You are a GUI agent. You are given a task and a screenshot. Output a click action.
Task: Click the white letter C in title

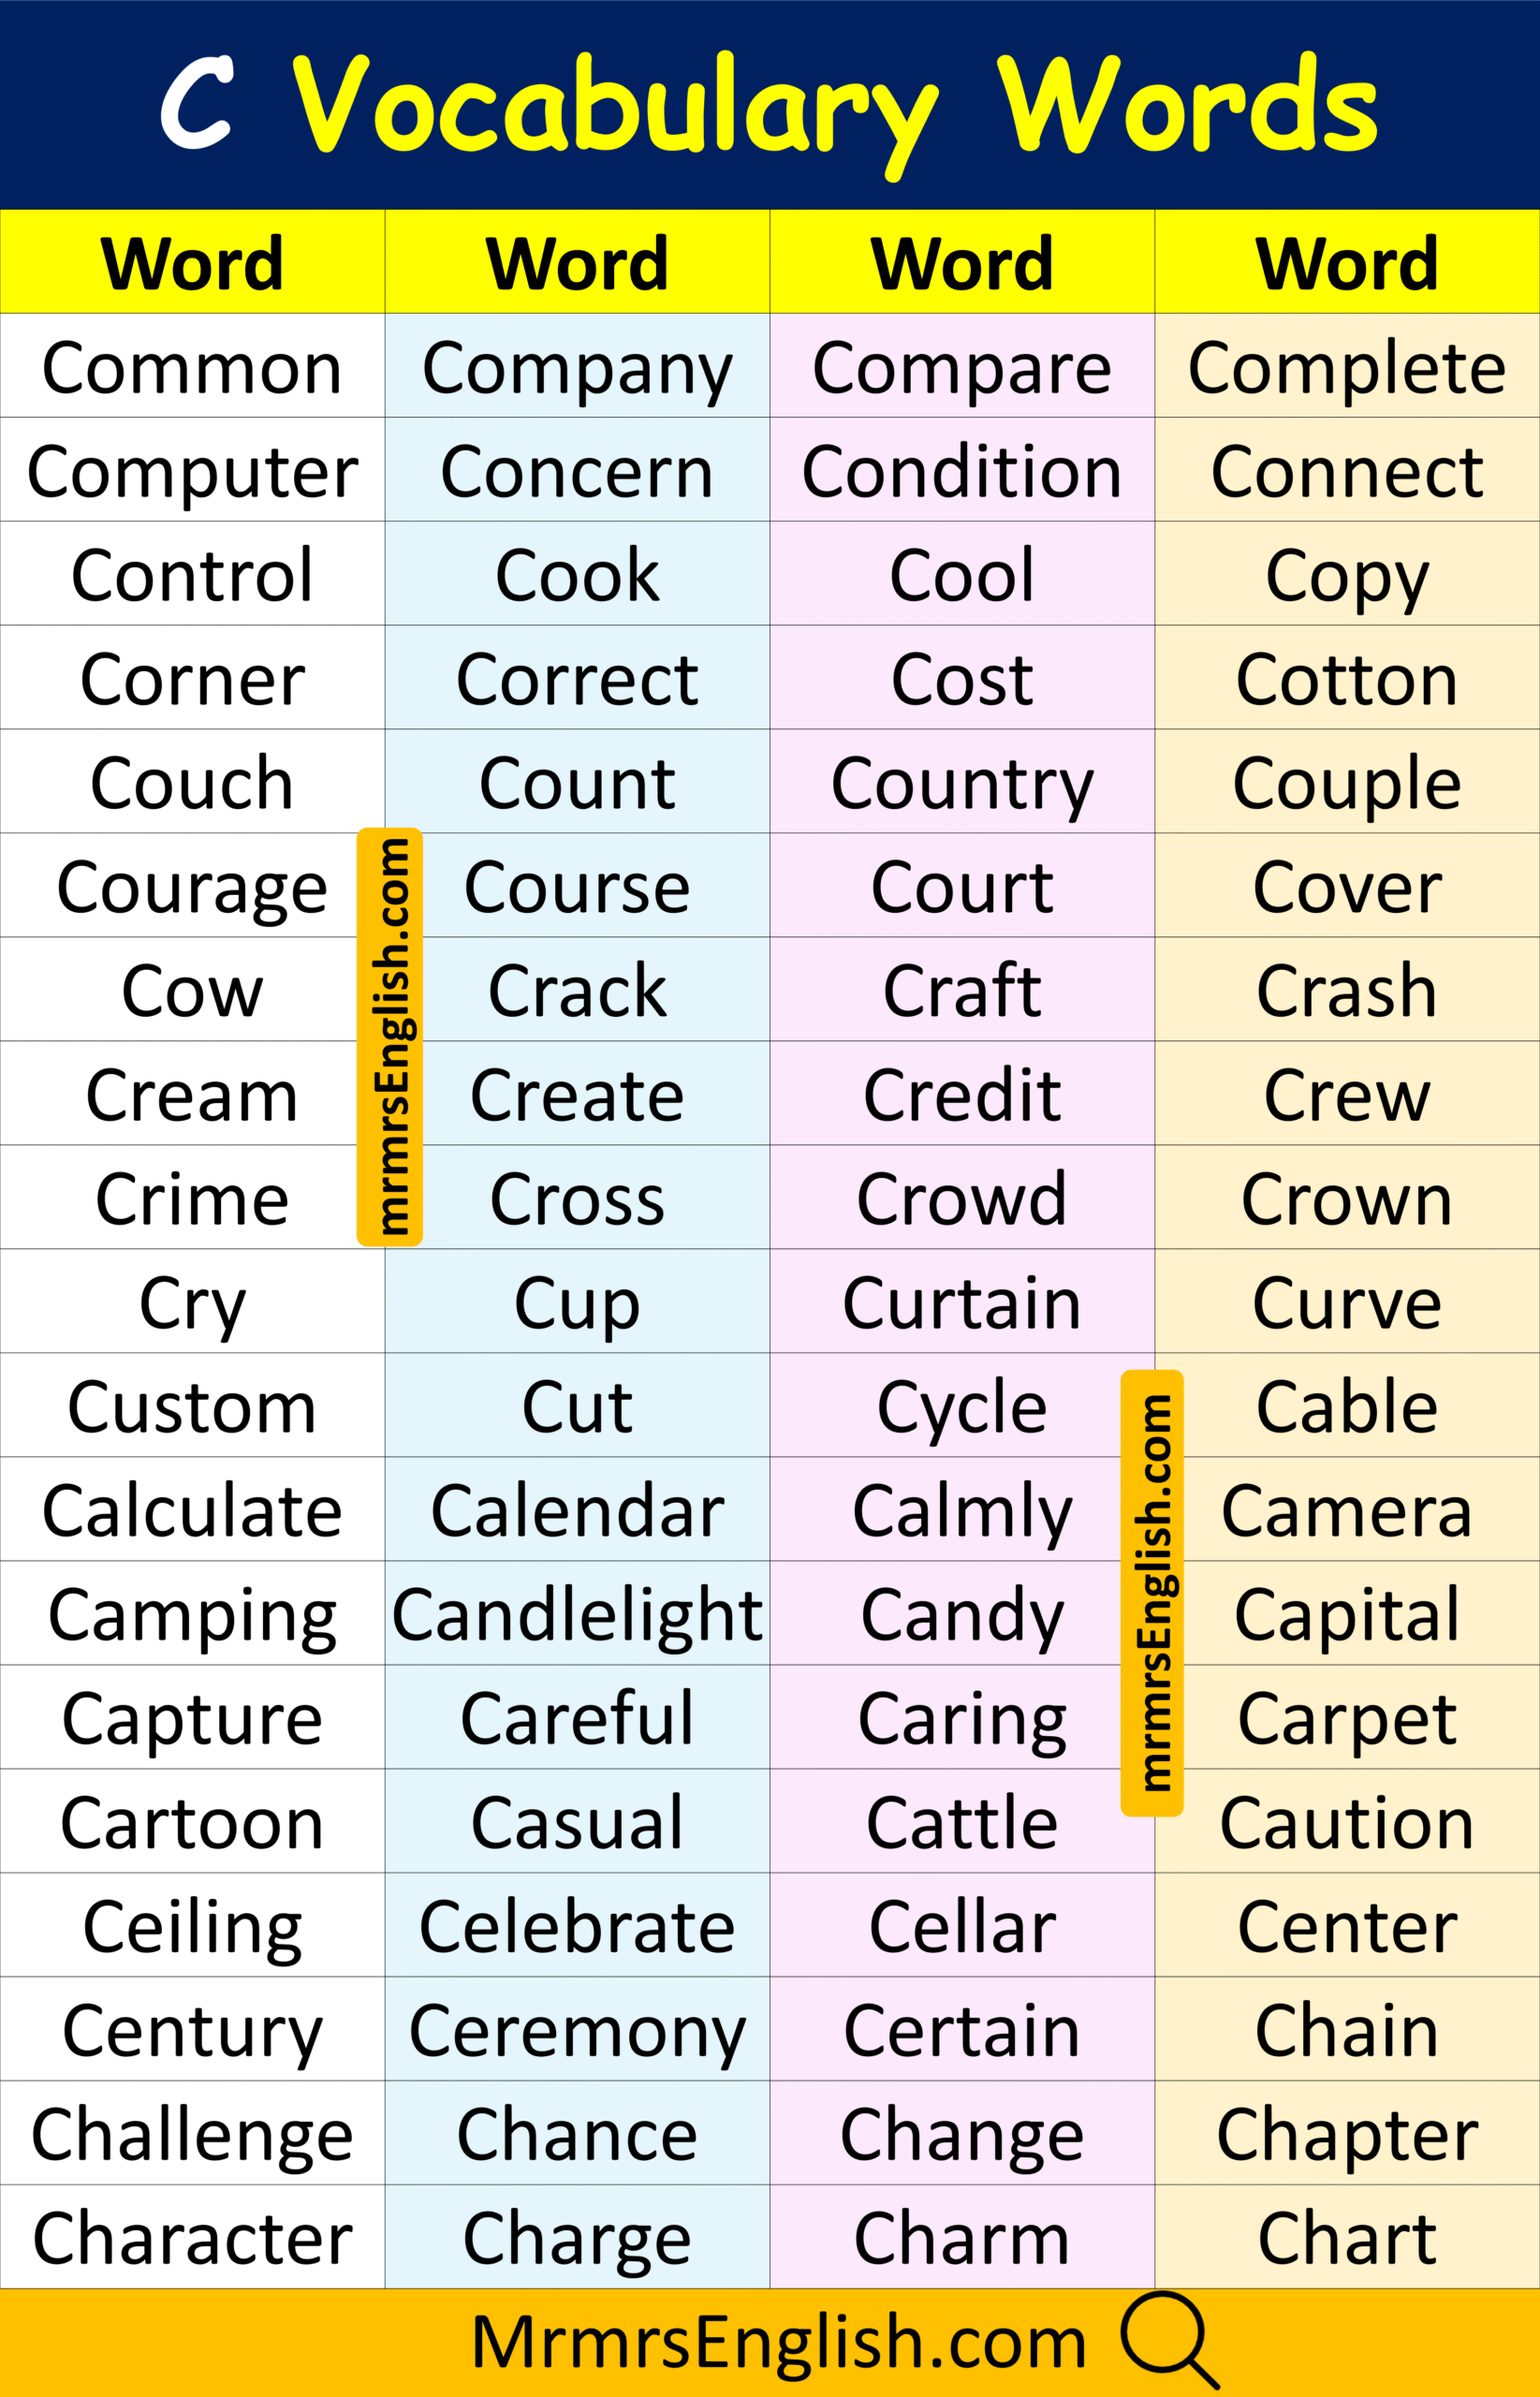click(198, 103)
